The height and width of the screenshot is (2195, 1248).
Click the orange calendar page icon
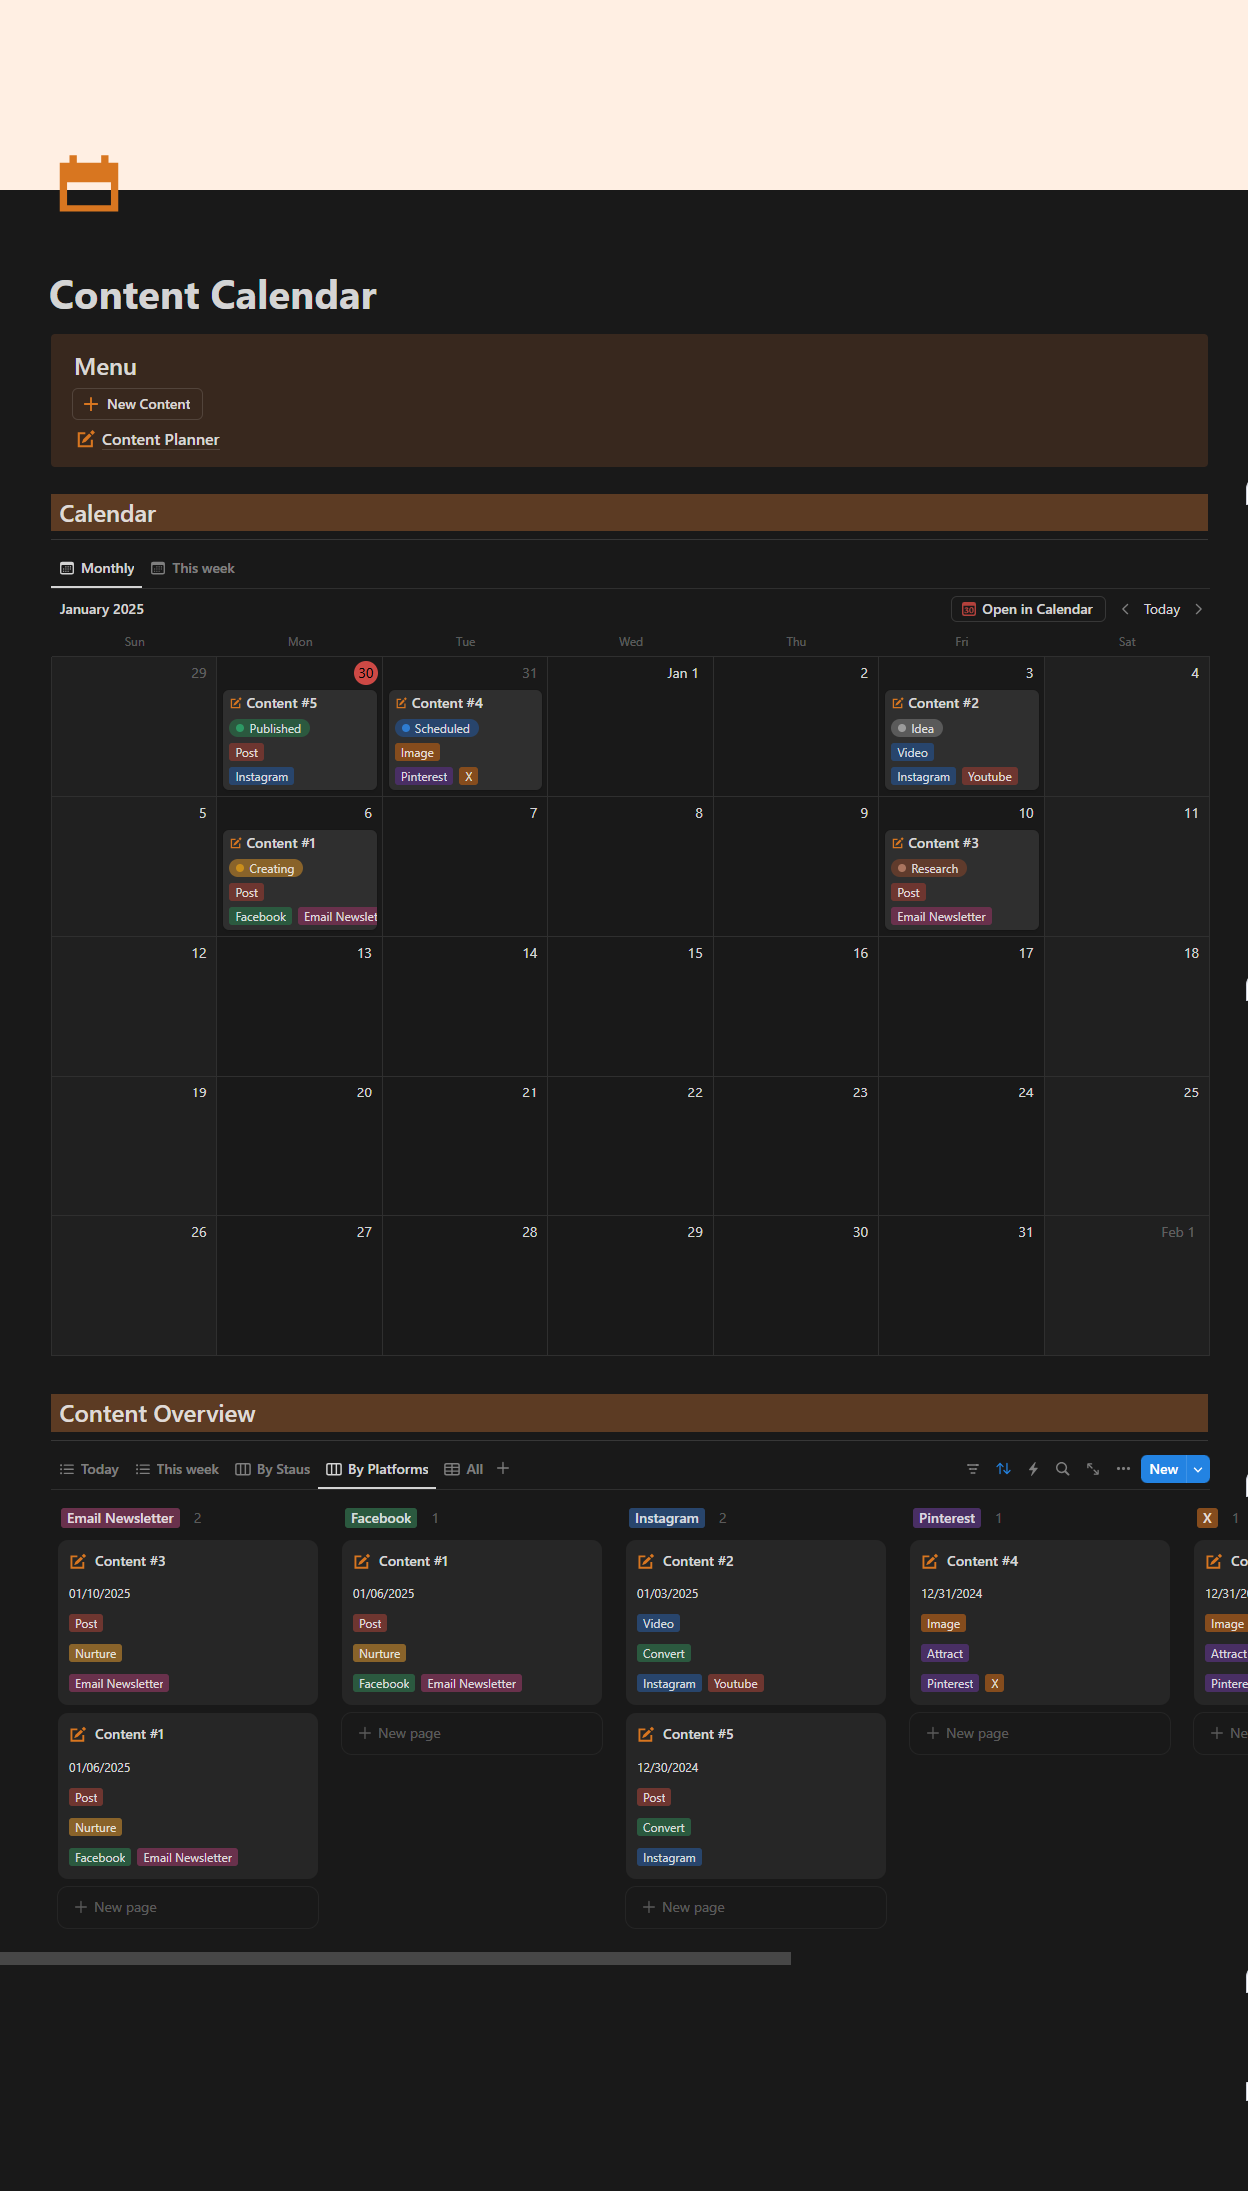pyautogui.click(x=89, y=184)
